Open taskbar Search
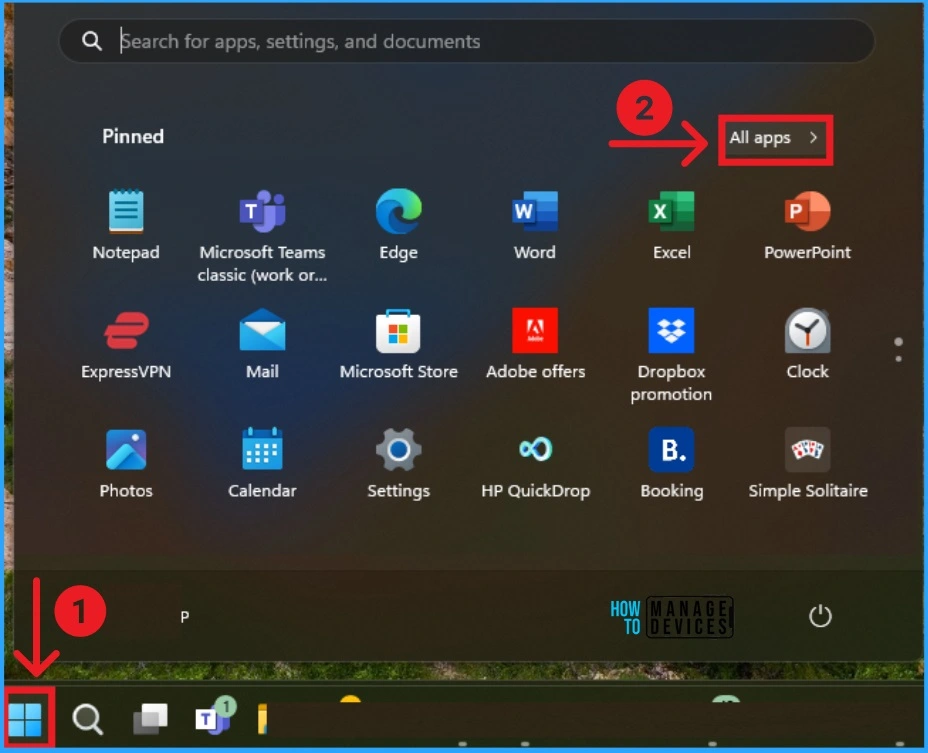 tap(88, 719)
